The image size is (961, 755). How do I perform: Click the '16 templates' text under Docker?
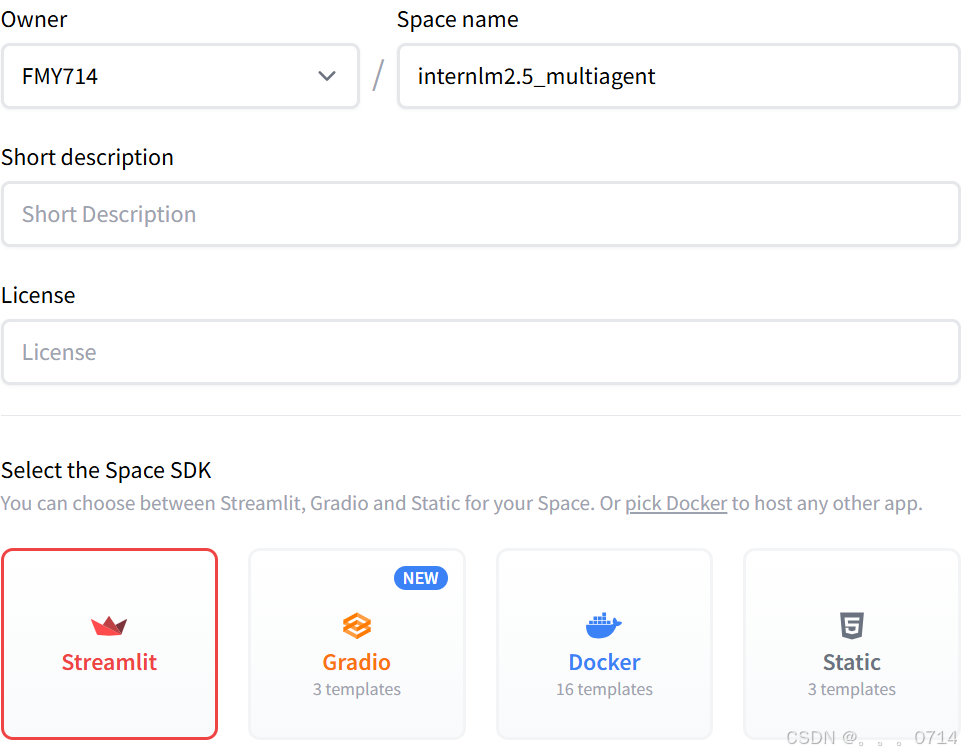click(x=604, y=689)
